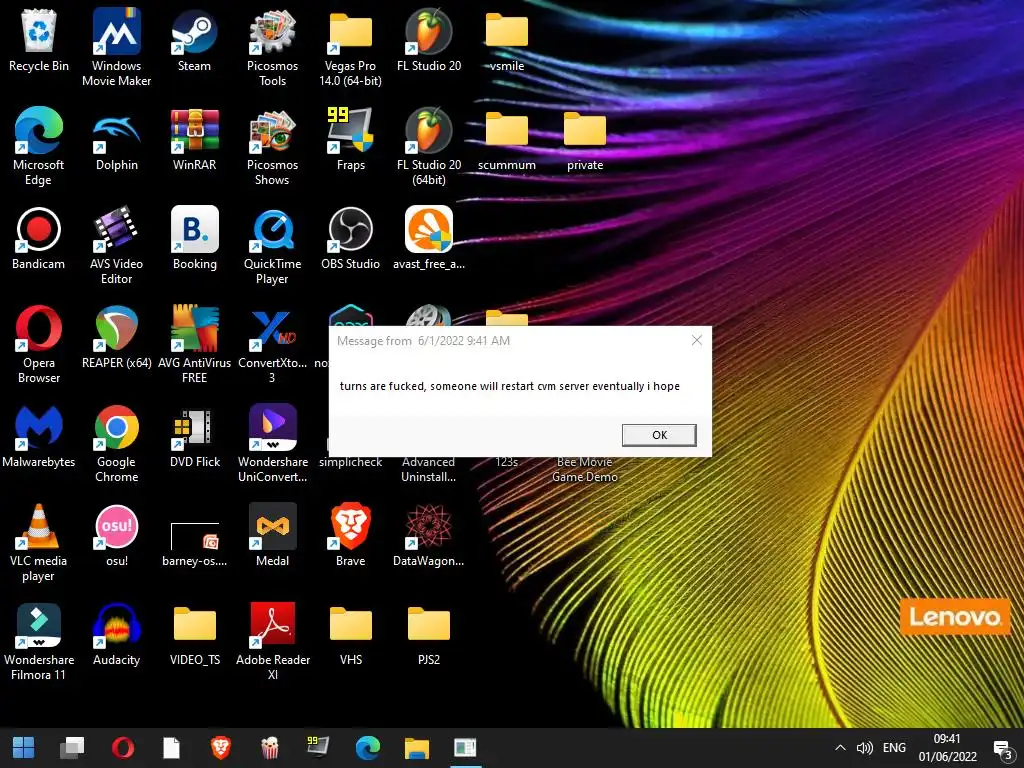Click the blank document taskbar icon
The width and height of the screenshot is (1024, 768).
[171, 748]
